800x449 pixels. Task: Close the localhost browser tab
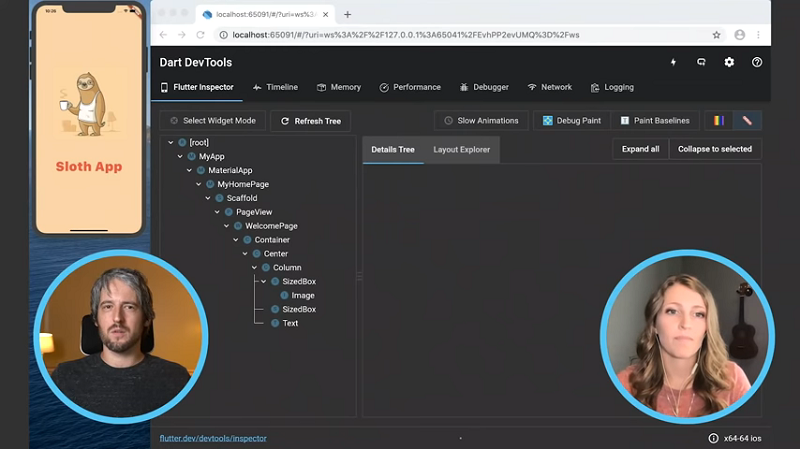[x=326, y=14]
